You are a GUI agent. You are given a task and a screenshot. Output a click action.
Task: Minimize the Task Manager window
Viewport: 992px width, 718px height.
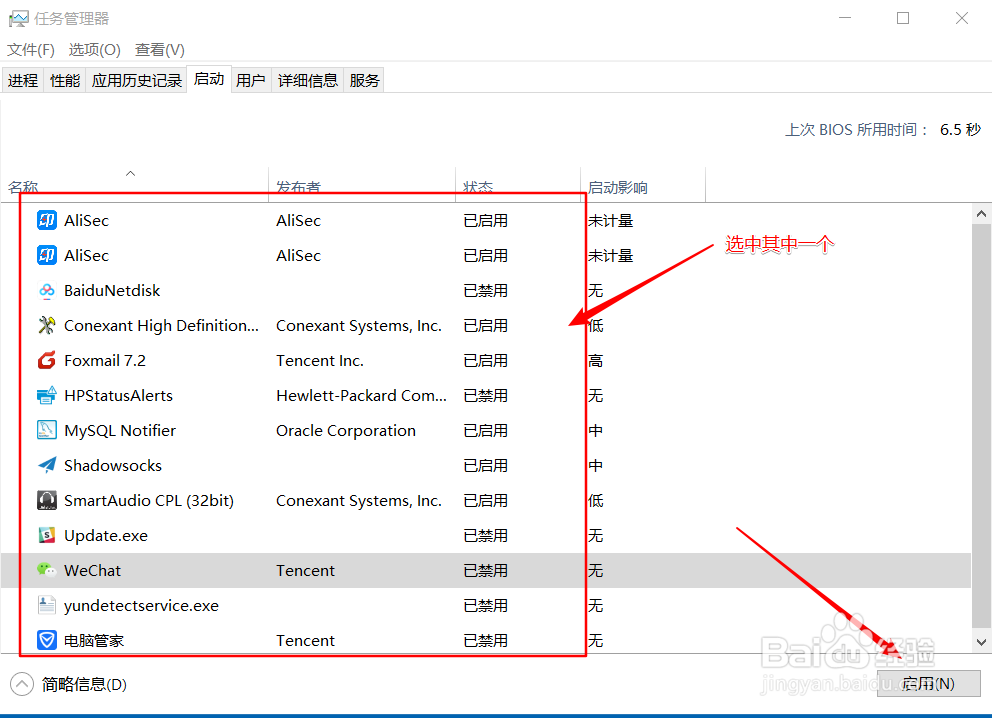click(x=845, y=18)
